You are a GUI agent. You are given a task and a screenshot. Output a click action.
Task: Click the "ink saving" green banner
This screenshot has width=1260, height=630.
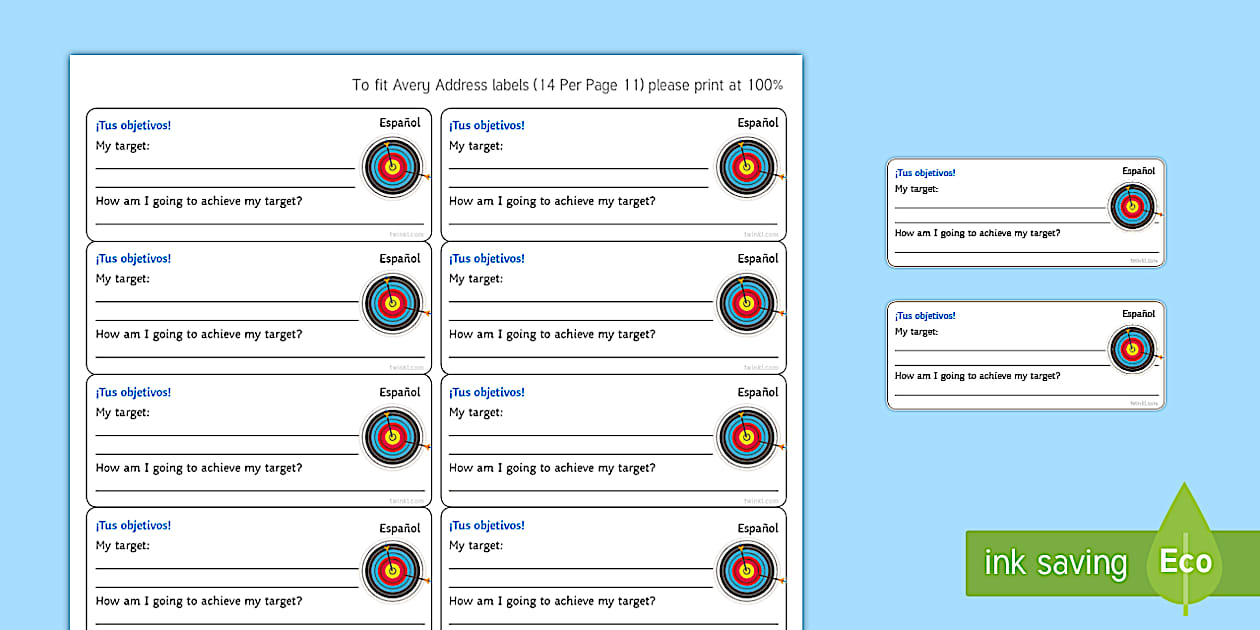point(1054,563)
